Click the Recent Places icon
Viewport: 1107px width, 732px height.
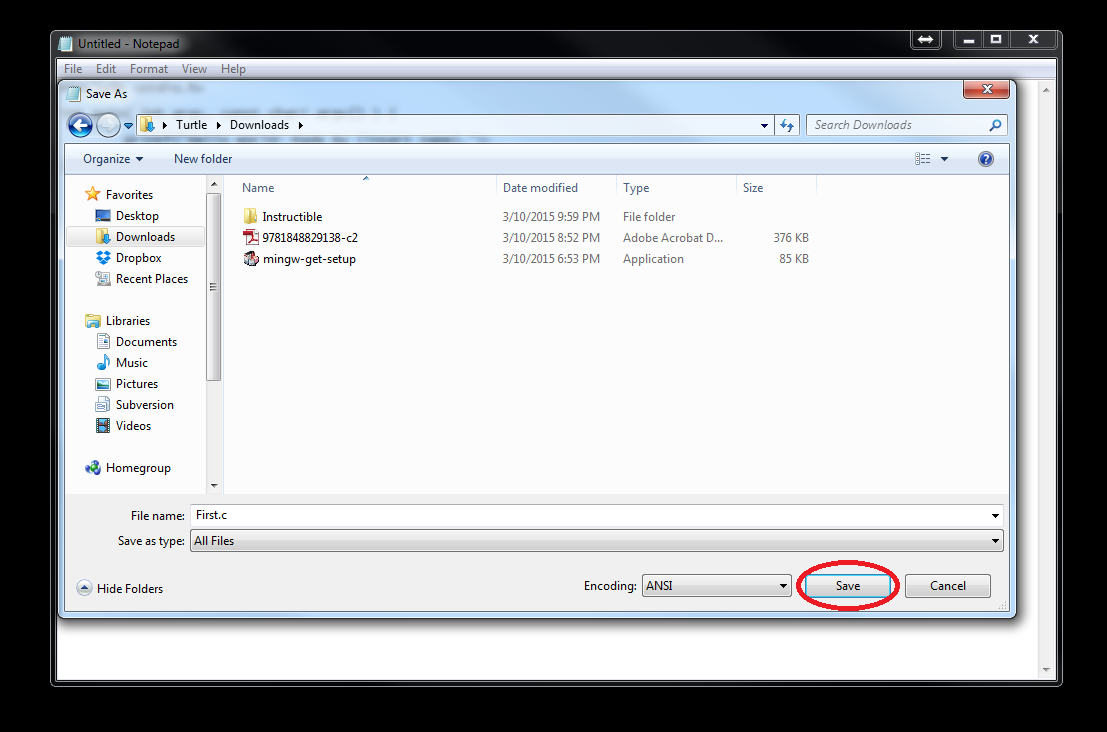[103, 279]
